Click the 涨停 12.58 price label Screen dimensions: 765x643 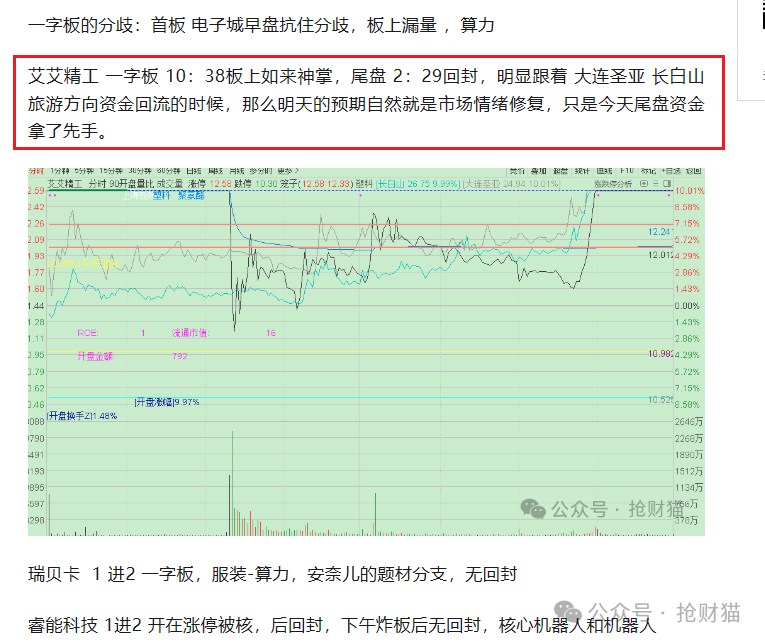(210, 184)
